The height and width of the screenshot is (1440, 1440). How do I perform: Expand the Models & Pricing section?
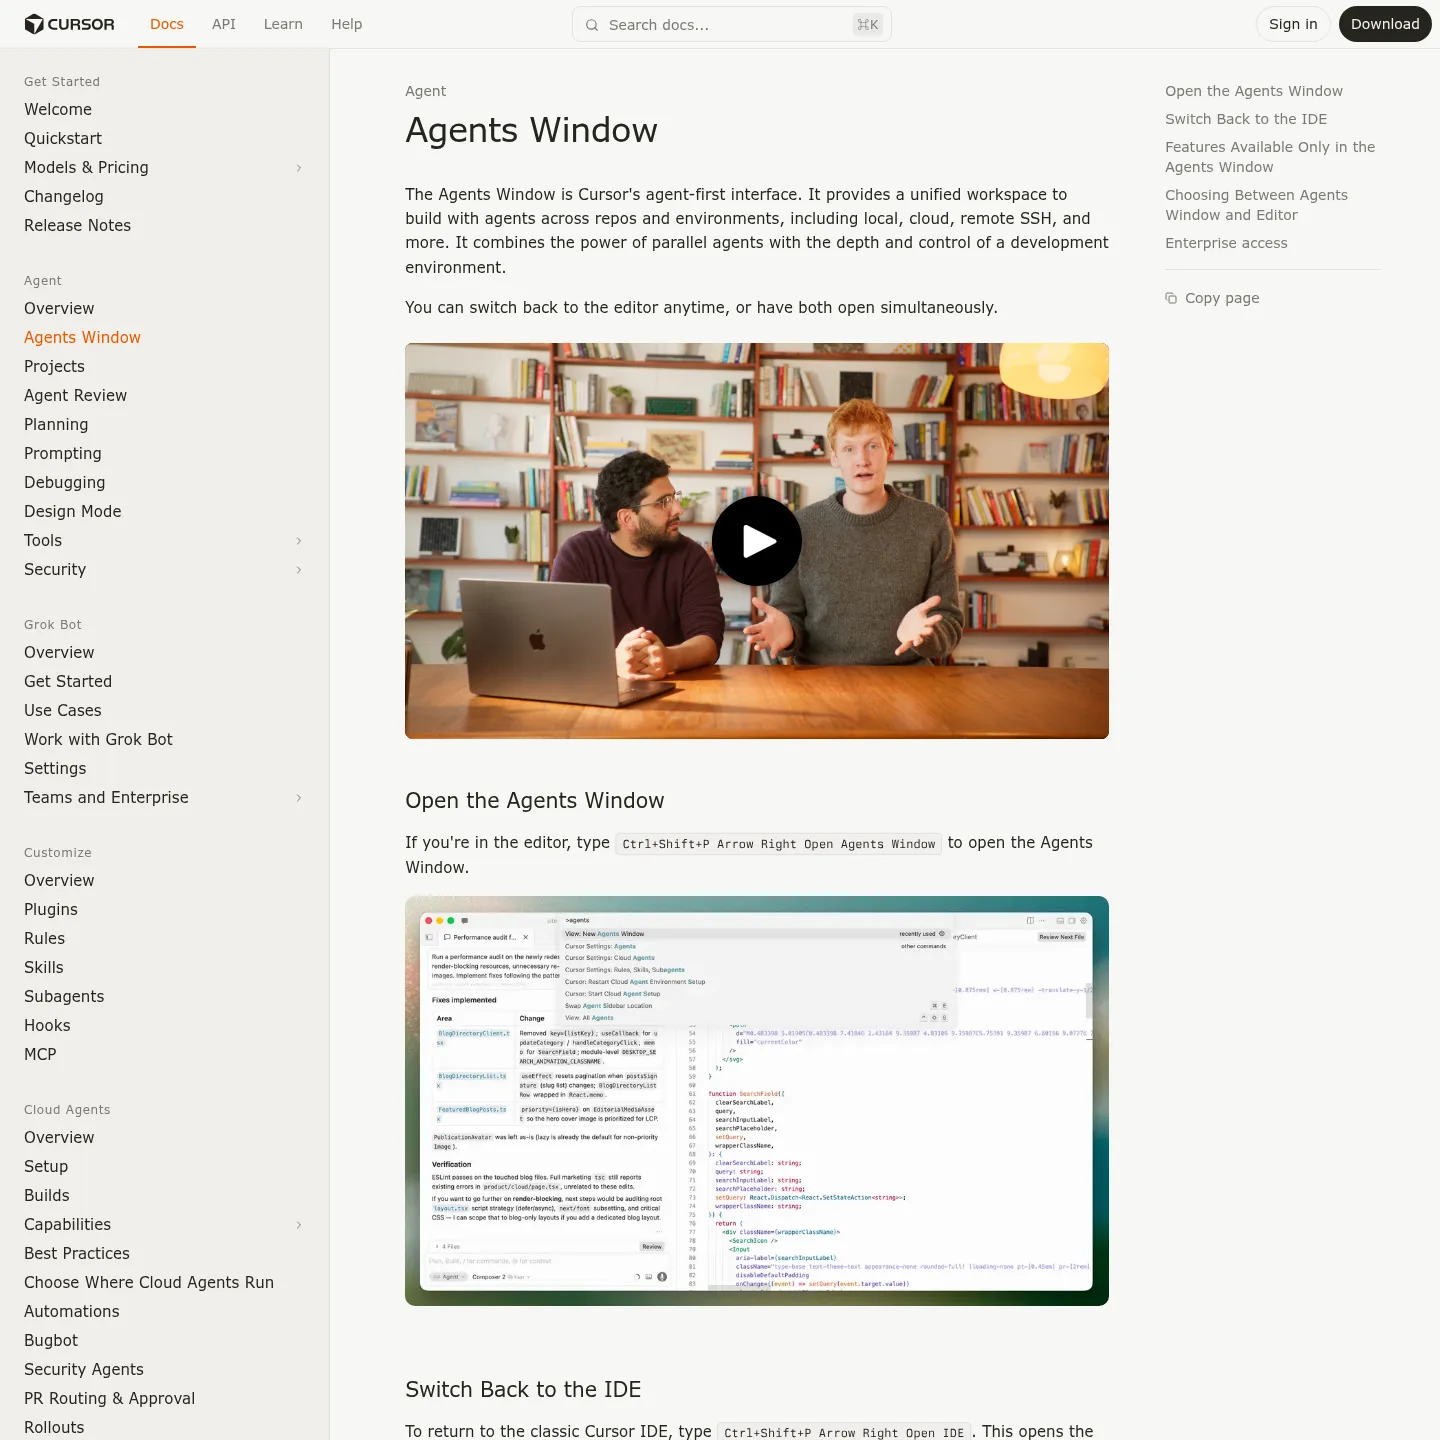(x=298, y=168)
